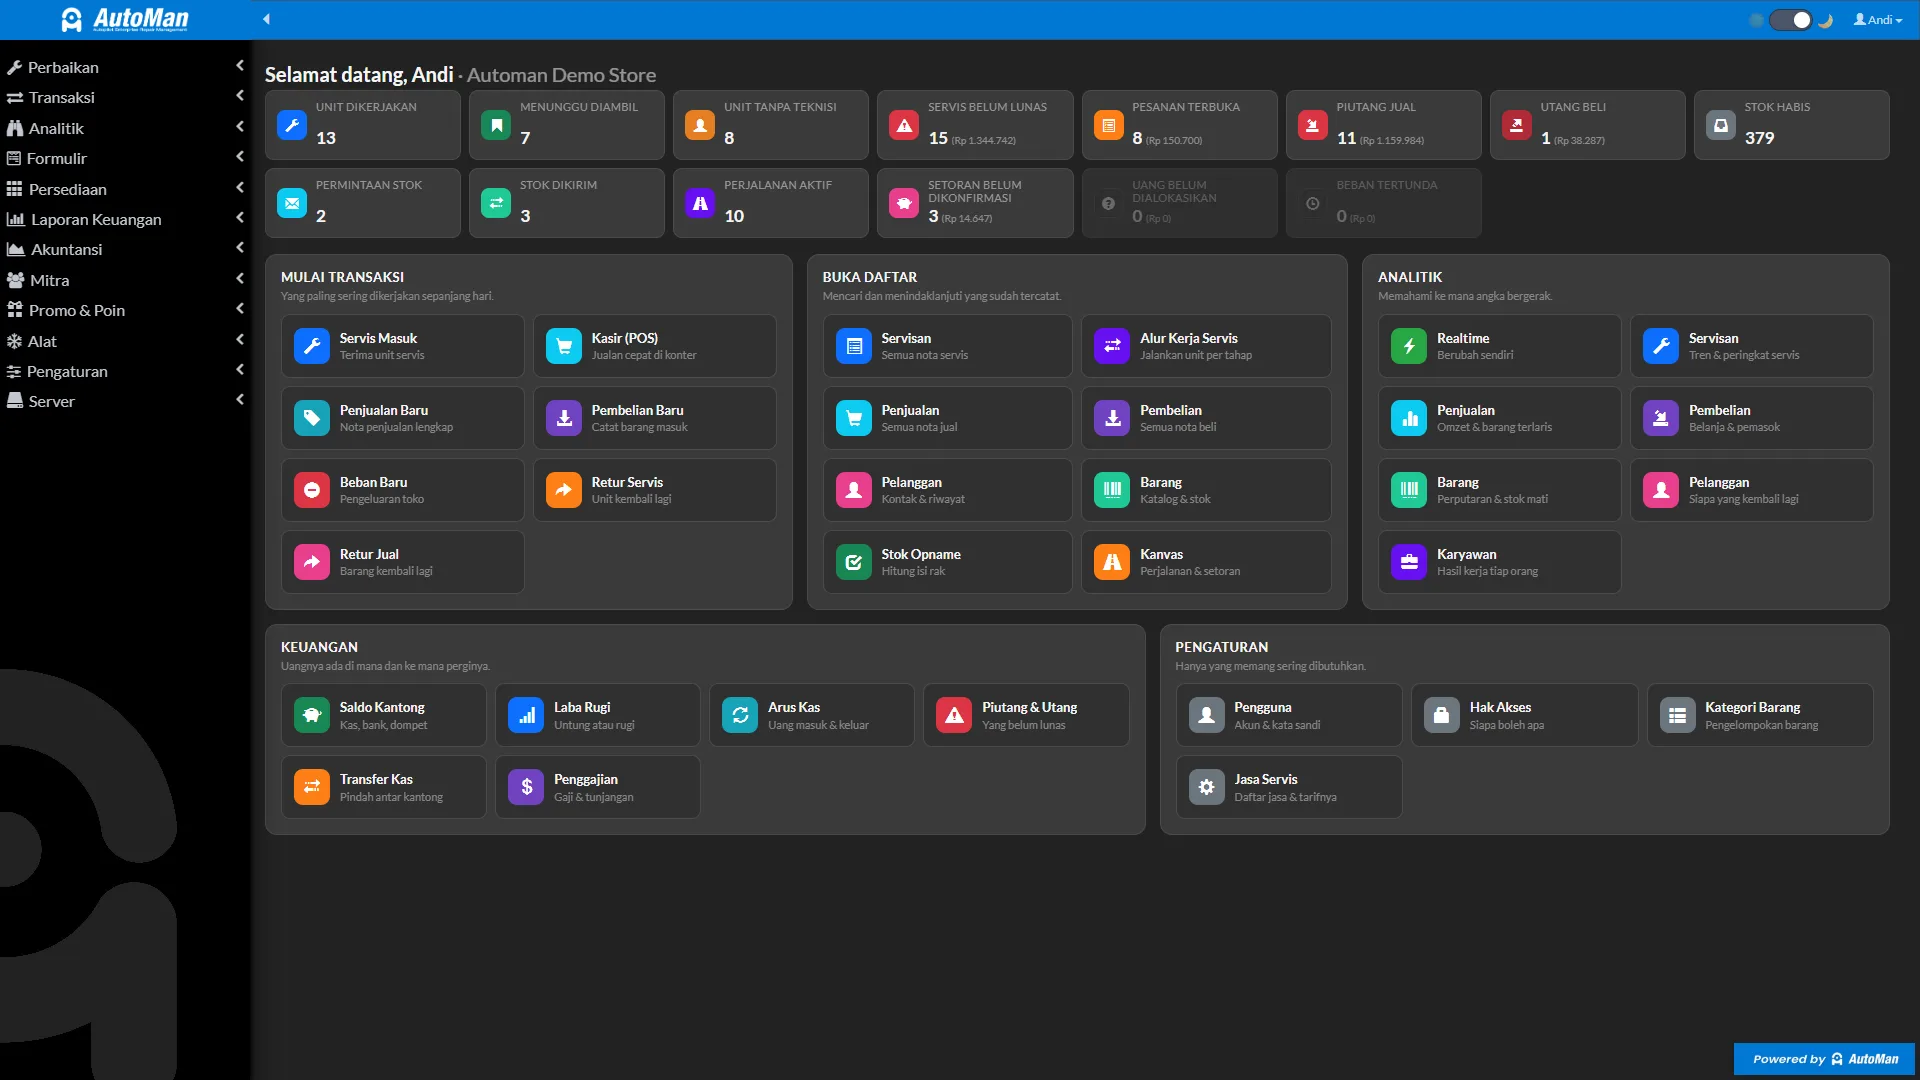This screenshot has height=1080, width=1920.
Task: Click the Powered by AutoMan badge
Action: point(1824,1059)
